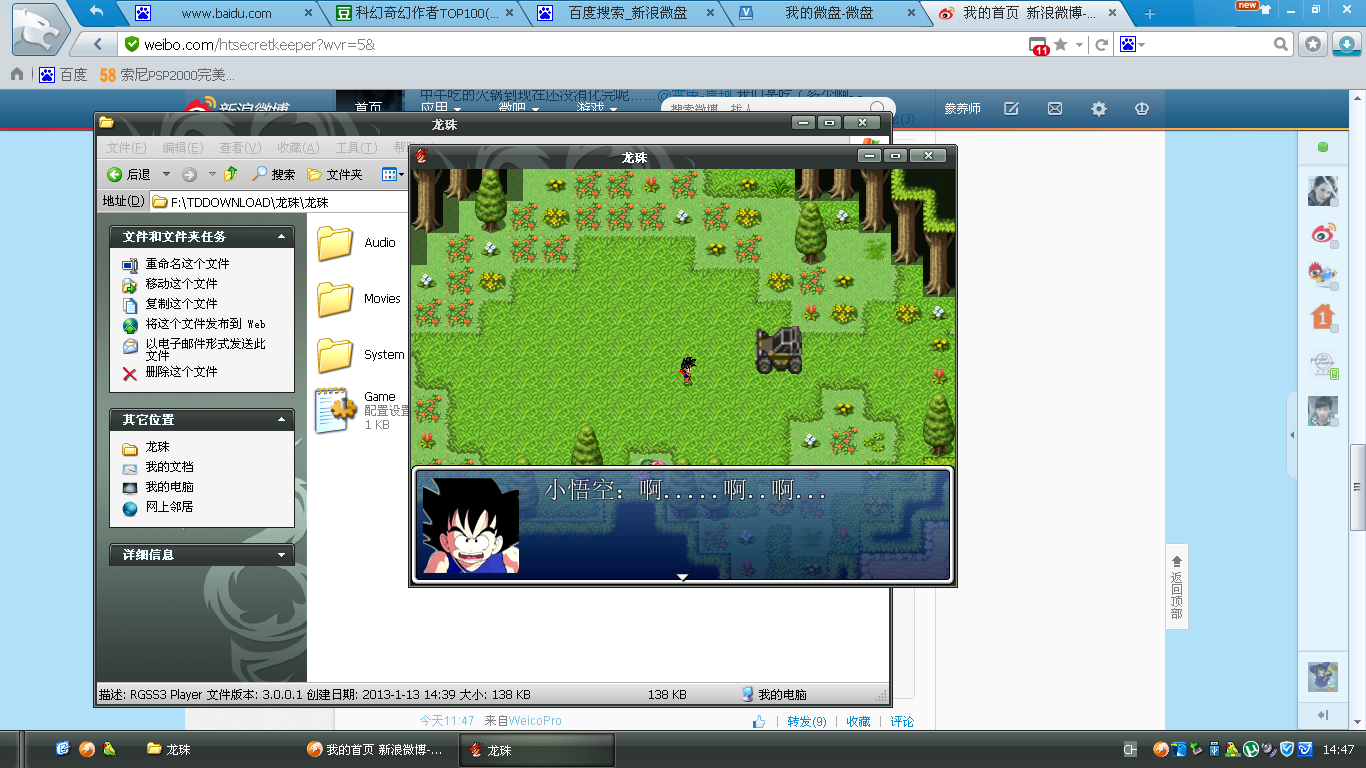
Task: Click the Folders button in Explorer toolbar
Action: (x=334, y=174)
